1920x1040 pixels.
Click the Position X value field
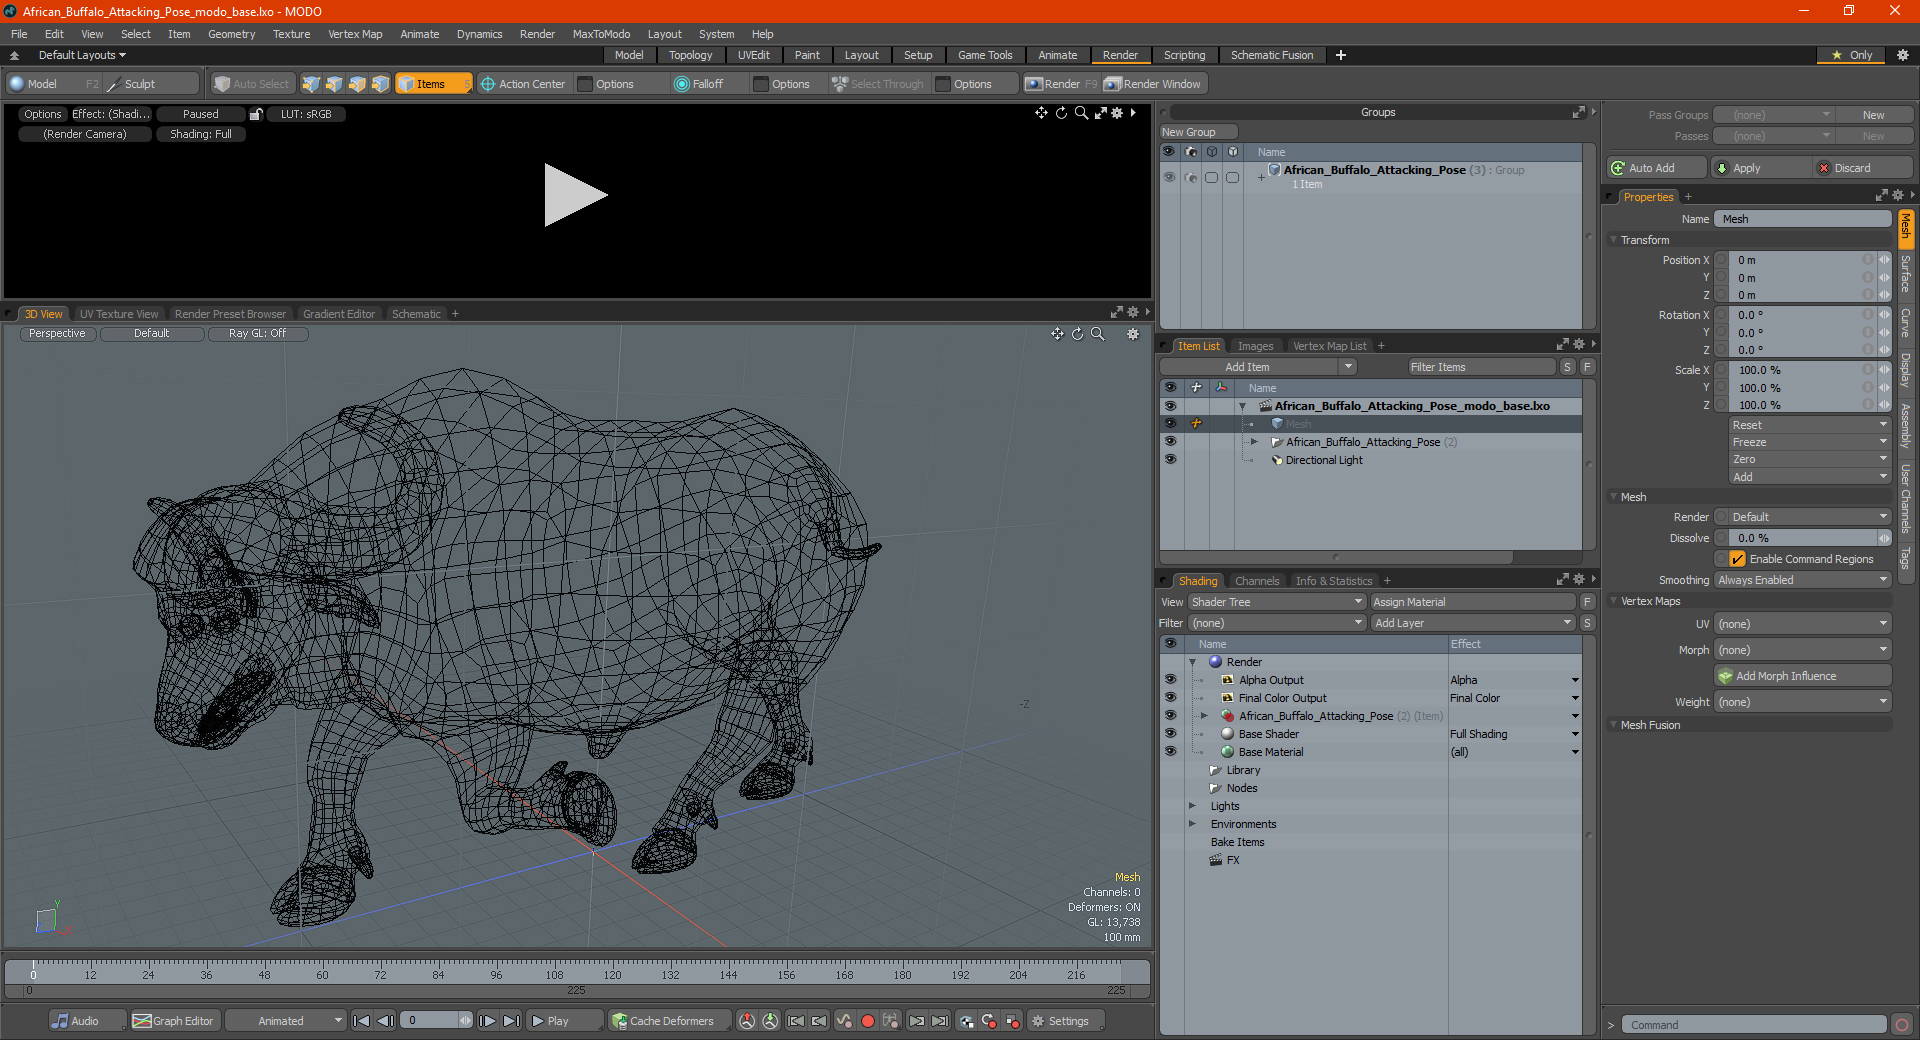point(1797,260)
